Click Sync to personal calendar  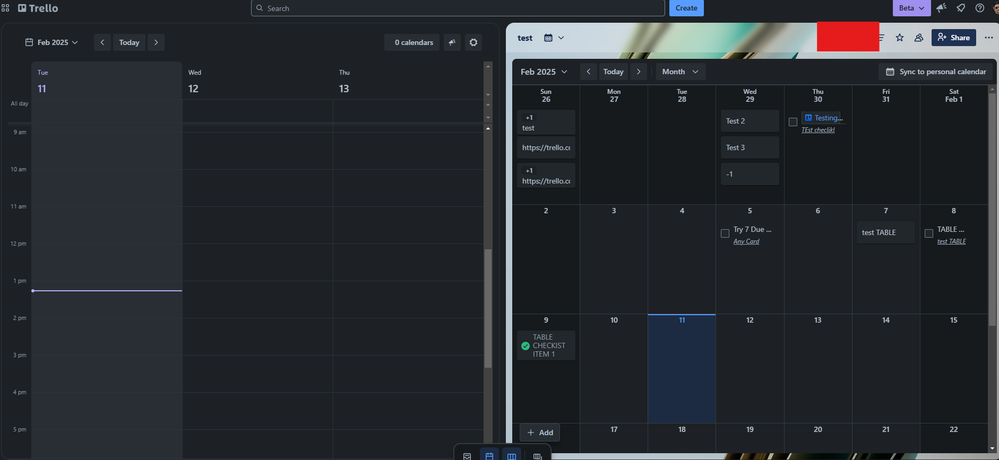pos(936,71)
